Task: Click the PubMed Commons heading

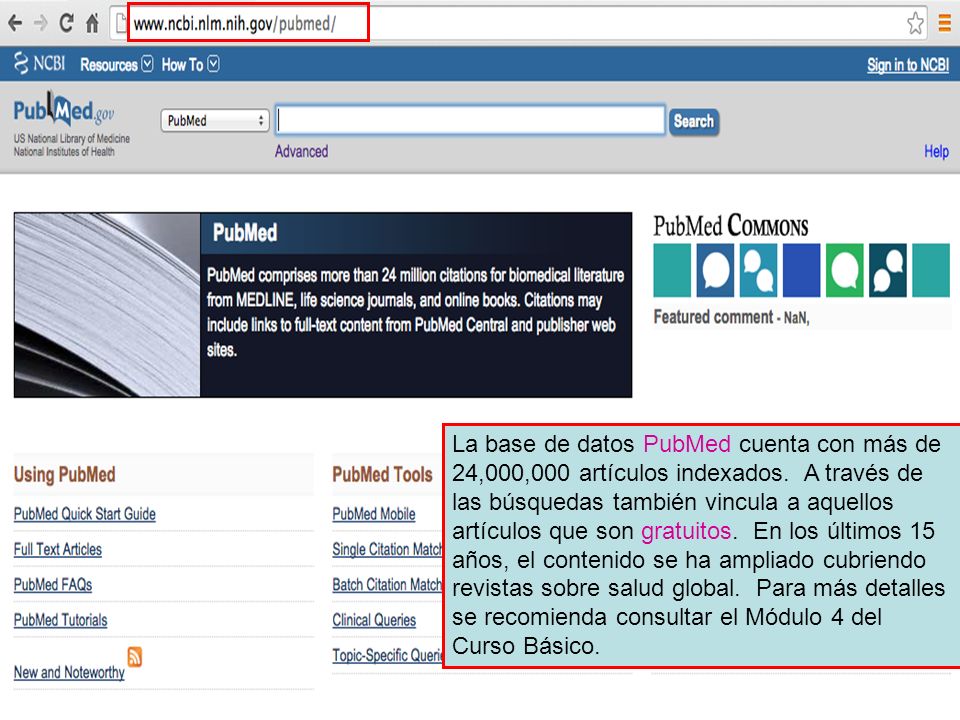Action: click(730, 226)
